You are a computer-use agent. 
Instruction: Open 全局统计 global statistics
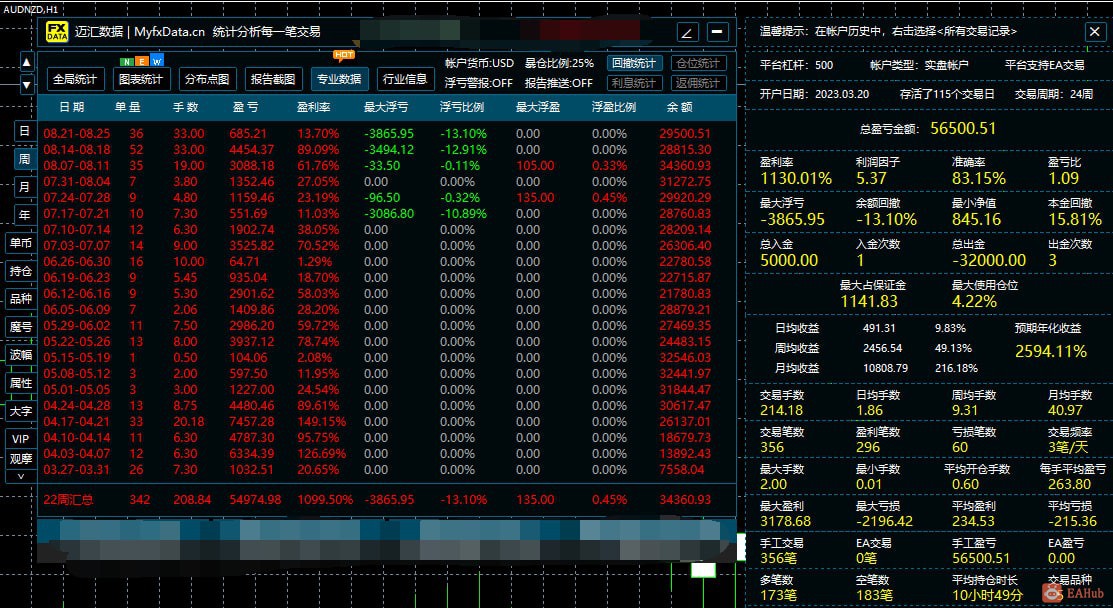coord(76,79)
